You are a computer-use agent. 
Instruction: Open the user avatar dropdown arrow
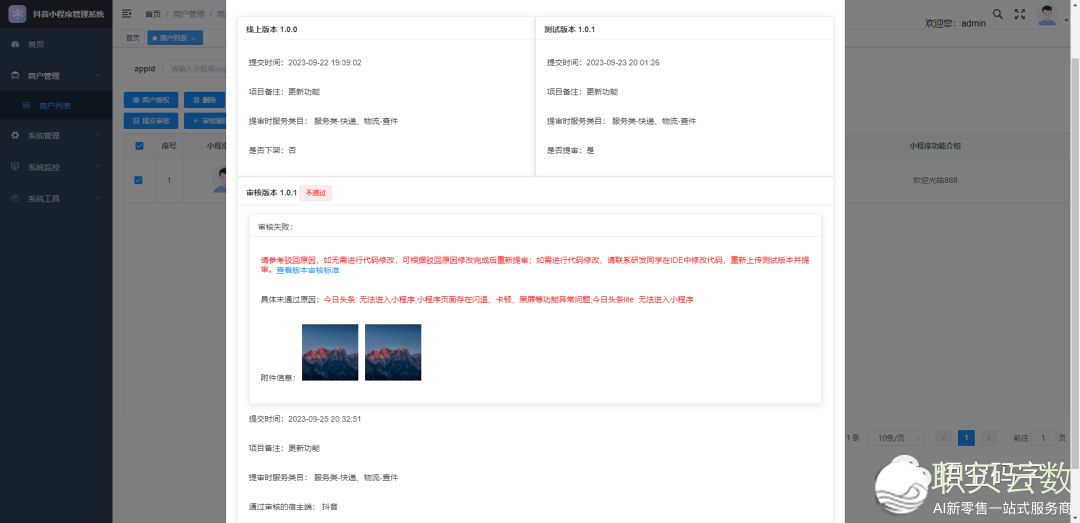point(1066,19)
